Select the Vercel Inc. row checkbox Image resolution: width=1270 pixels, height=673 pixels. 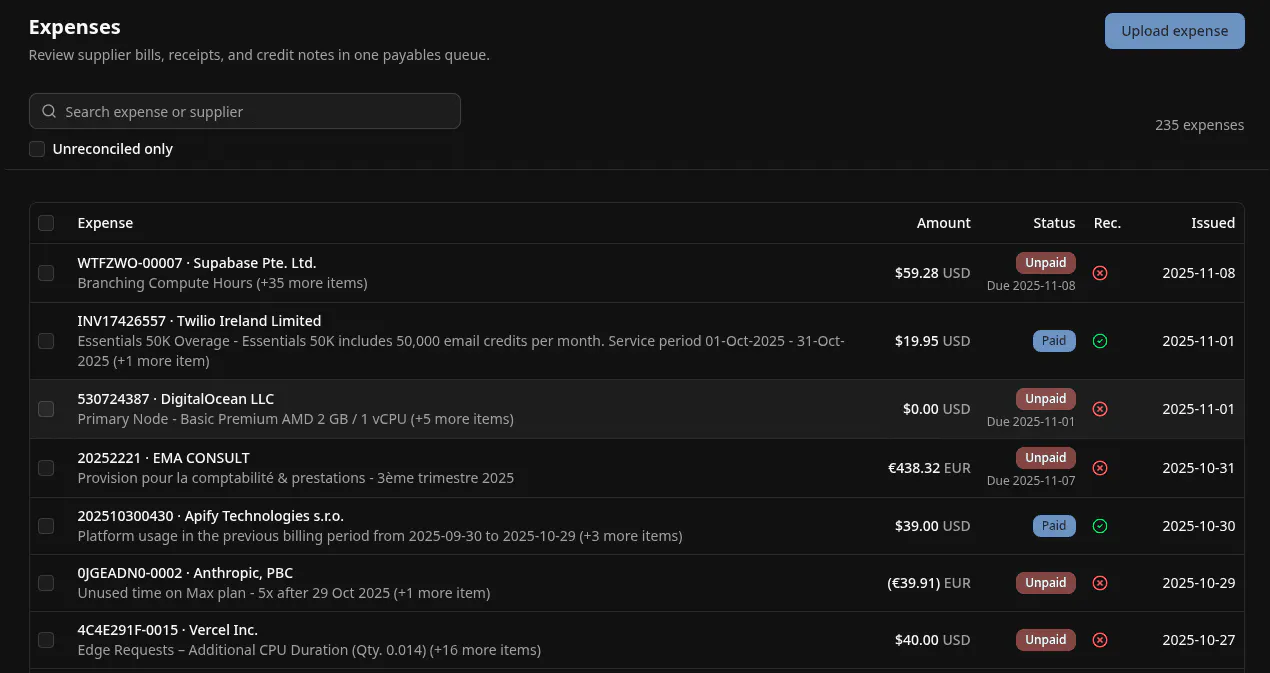pyautogui.click(x=46, y=640)
